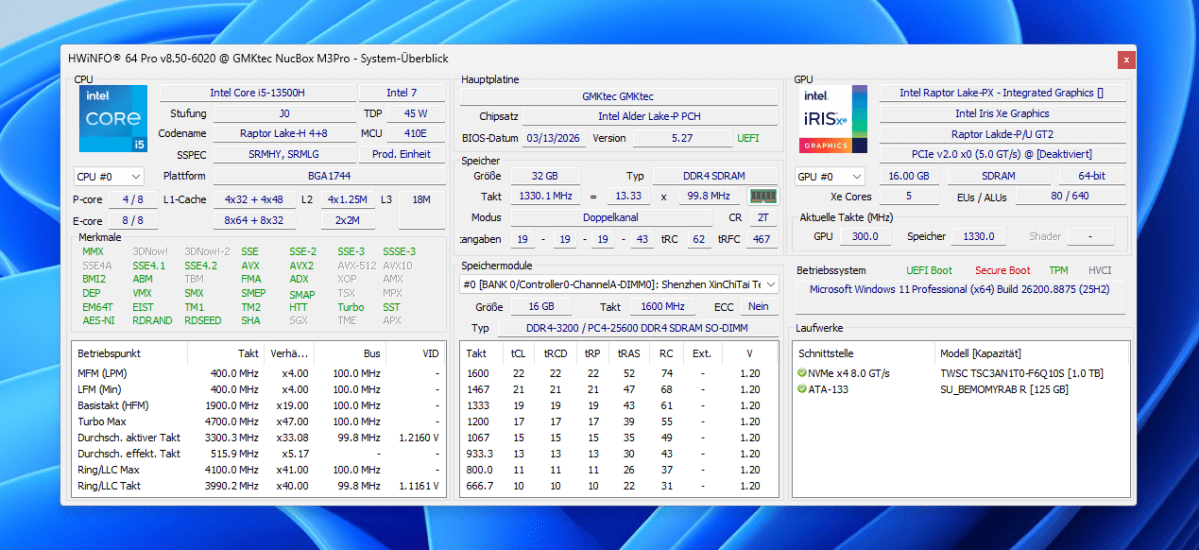Click the BIOS version 5.27 field

[680, 138]
